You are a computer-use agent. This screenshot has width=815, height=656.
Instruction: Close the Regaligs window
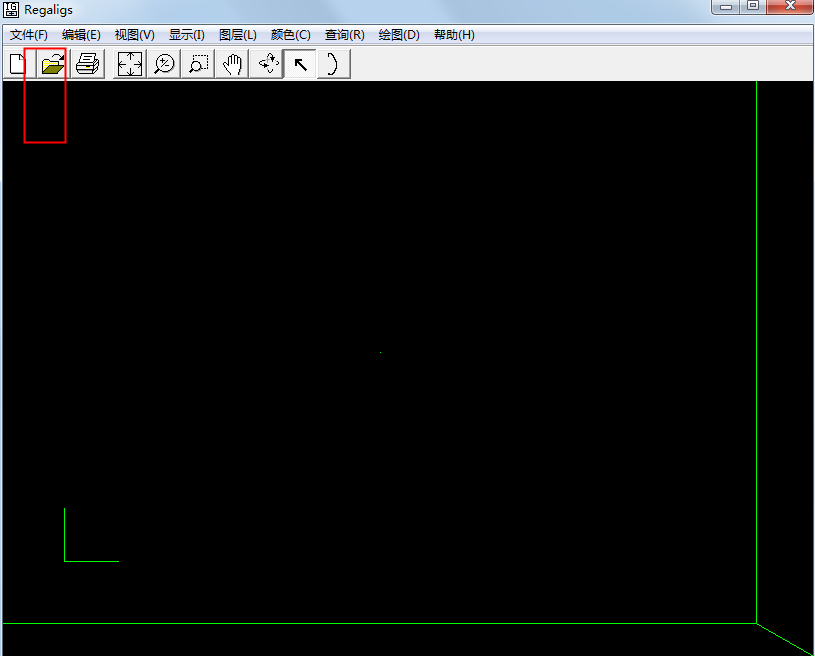(x=790, y=7)
